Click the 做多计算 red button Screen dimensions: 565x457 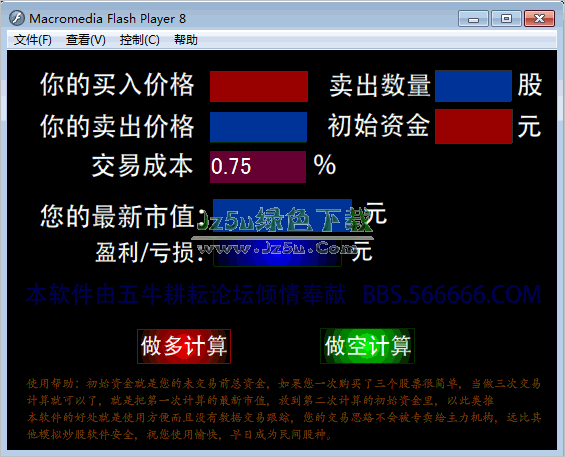tap(184, 346)
